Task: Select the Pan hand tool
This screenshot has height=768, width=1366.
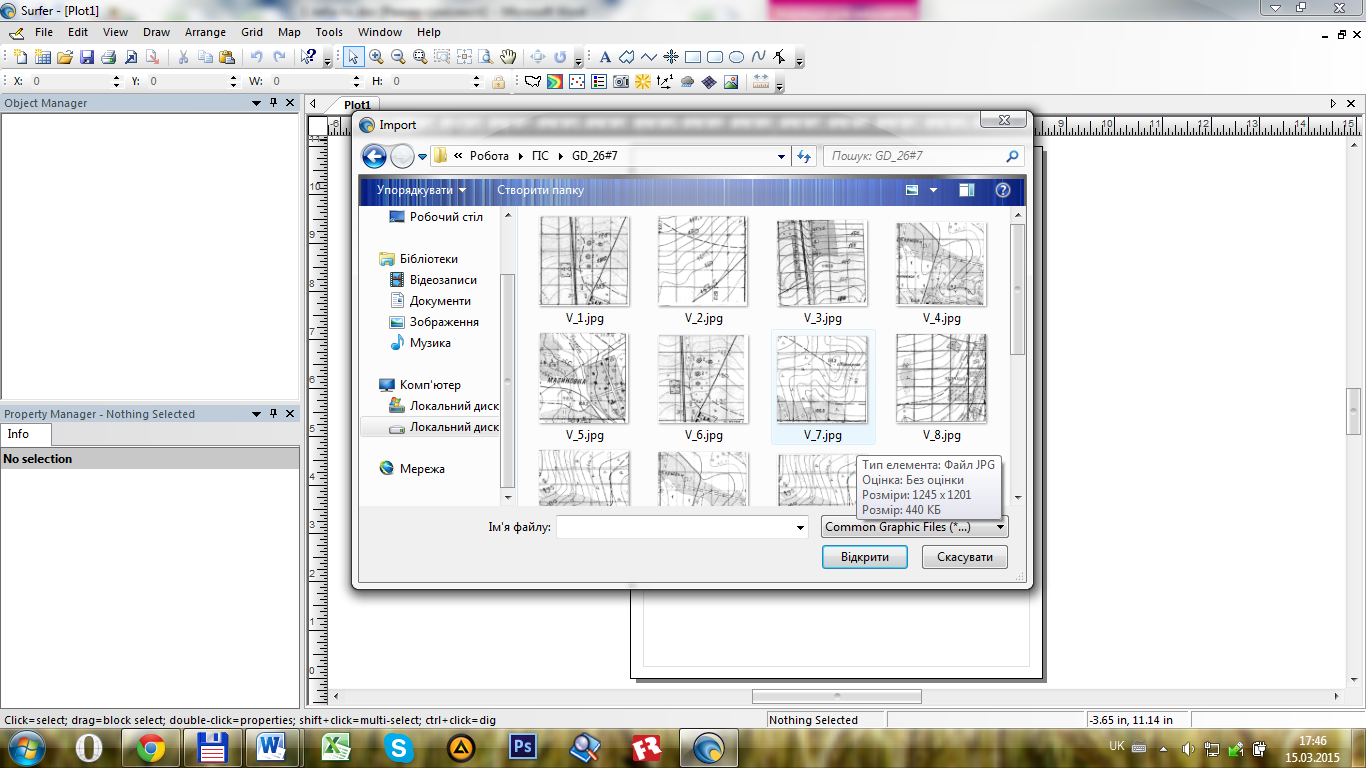Action: pyautogui.click(x=508, y=57)
